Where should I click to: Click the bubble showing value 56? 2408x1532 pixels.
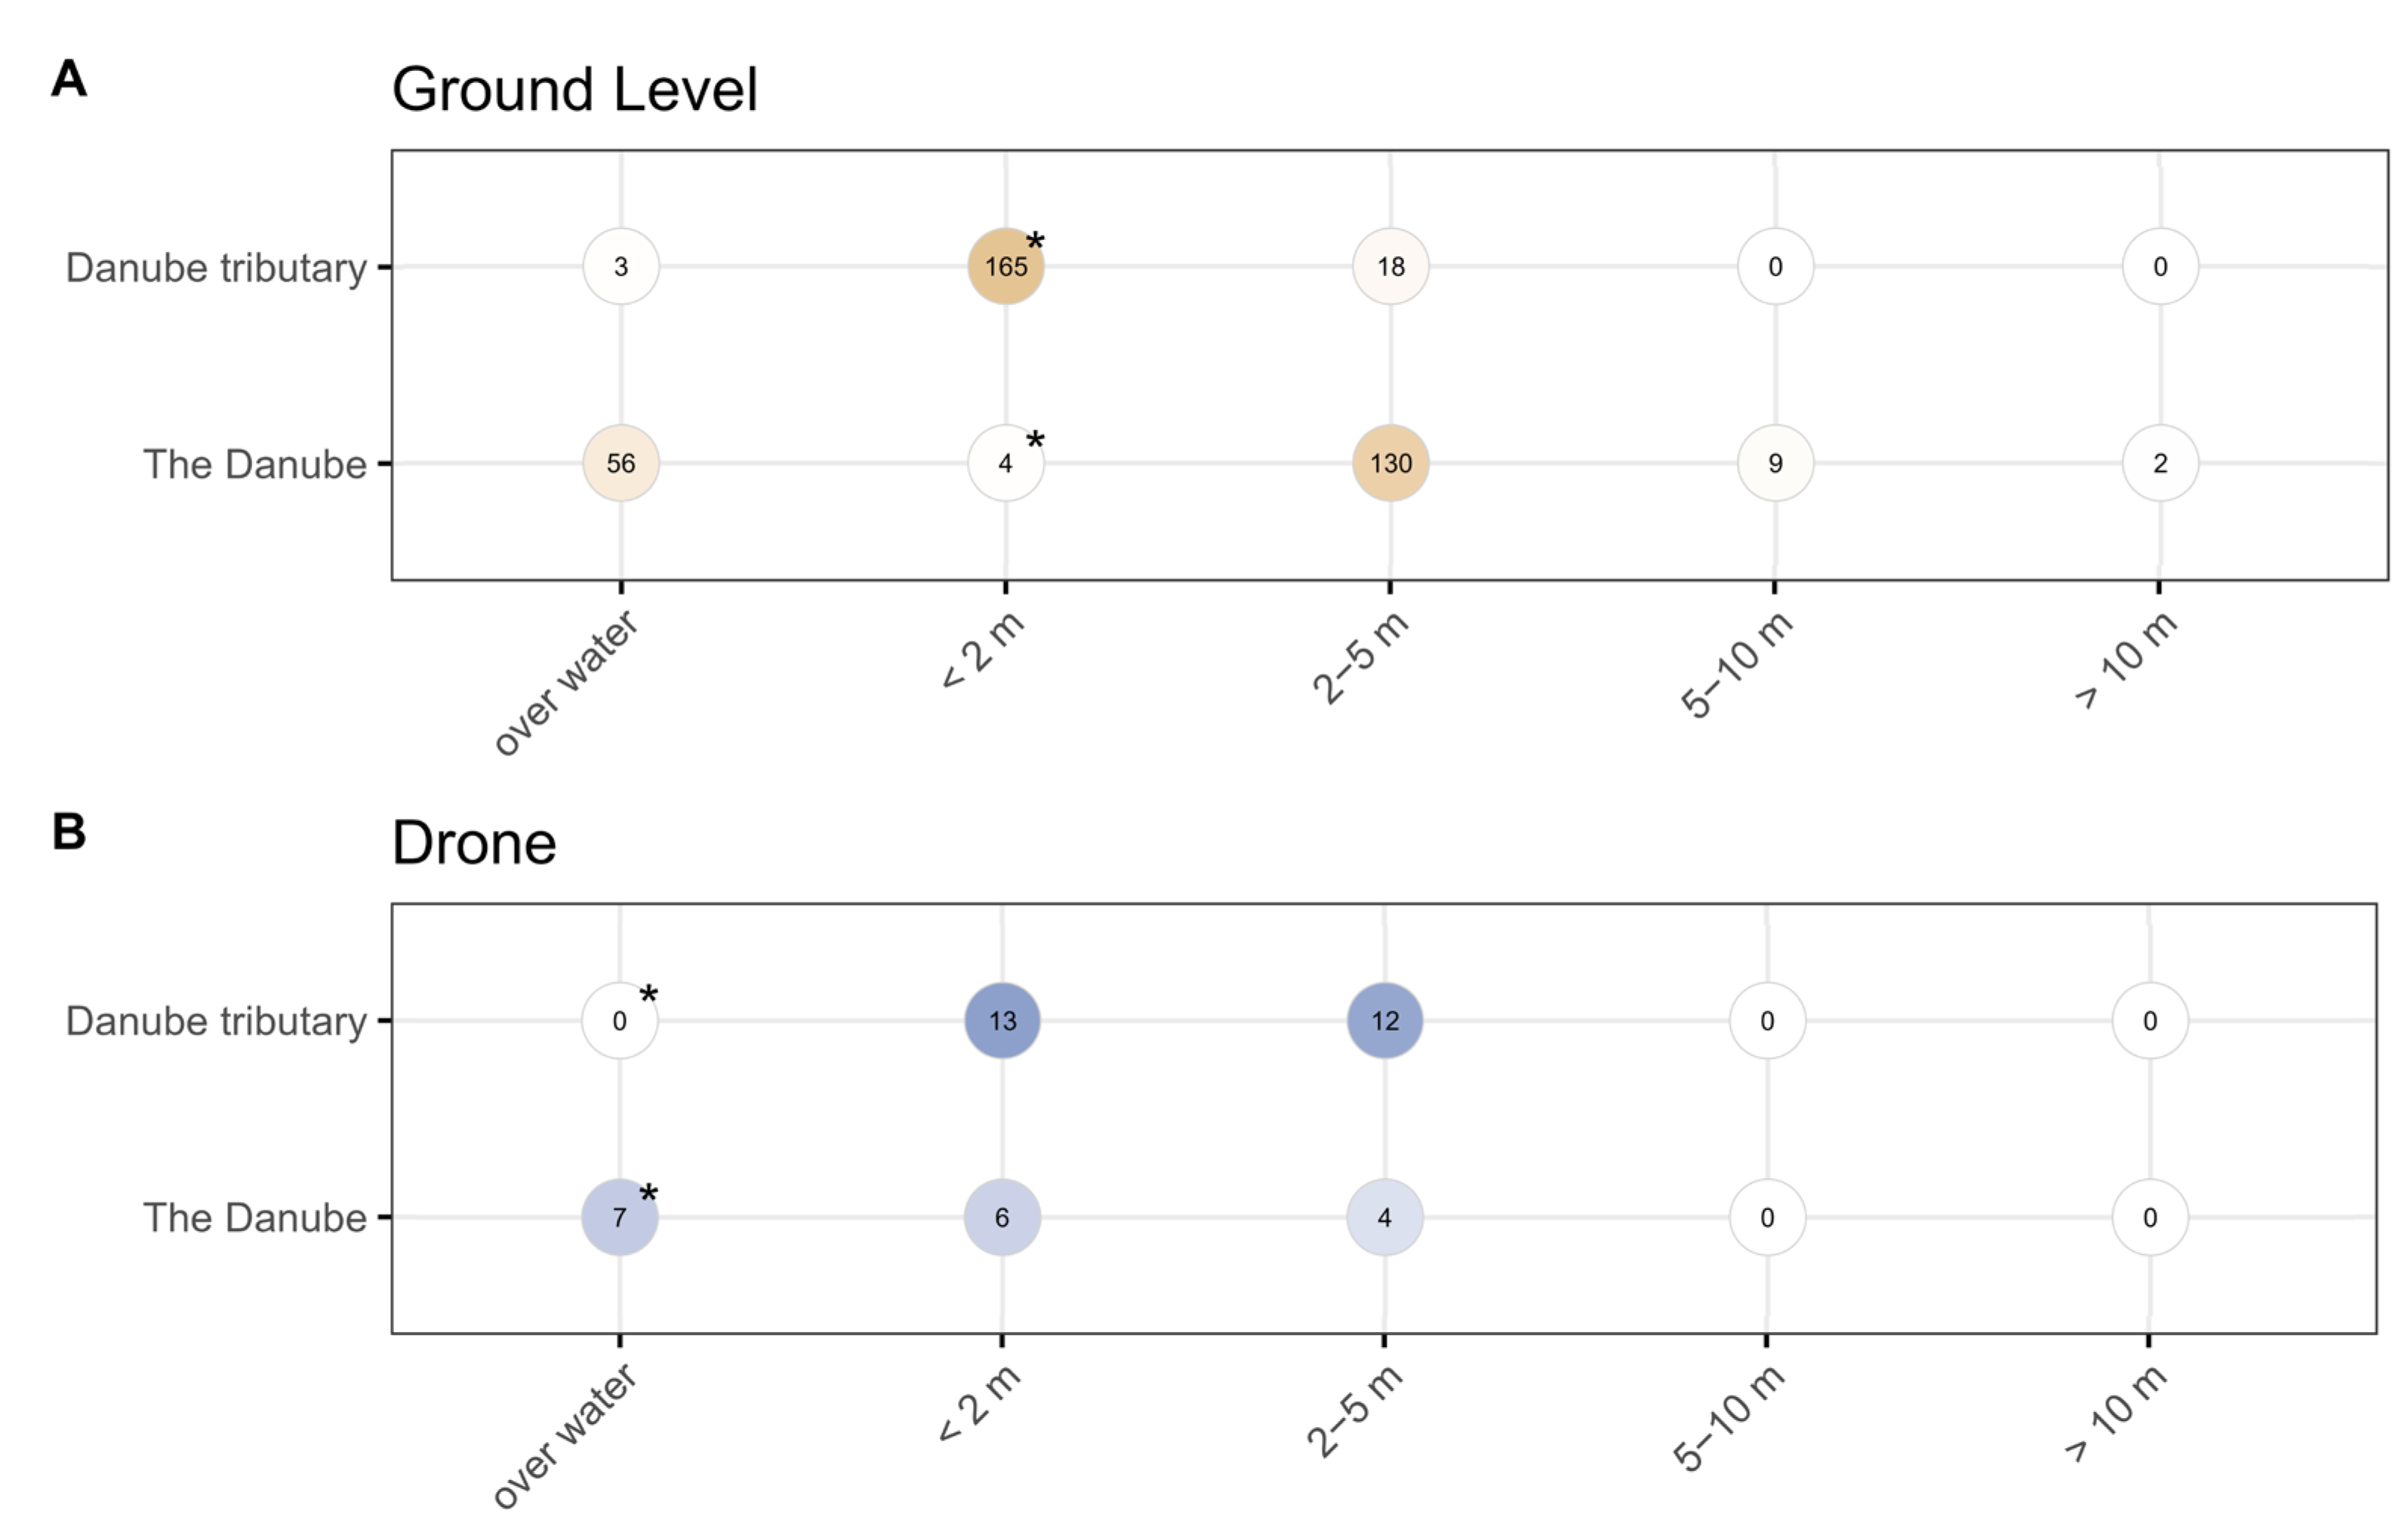(x=621, y=463)
